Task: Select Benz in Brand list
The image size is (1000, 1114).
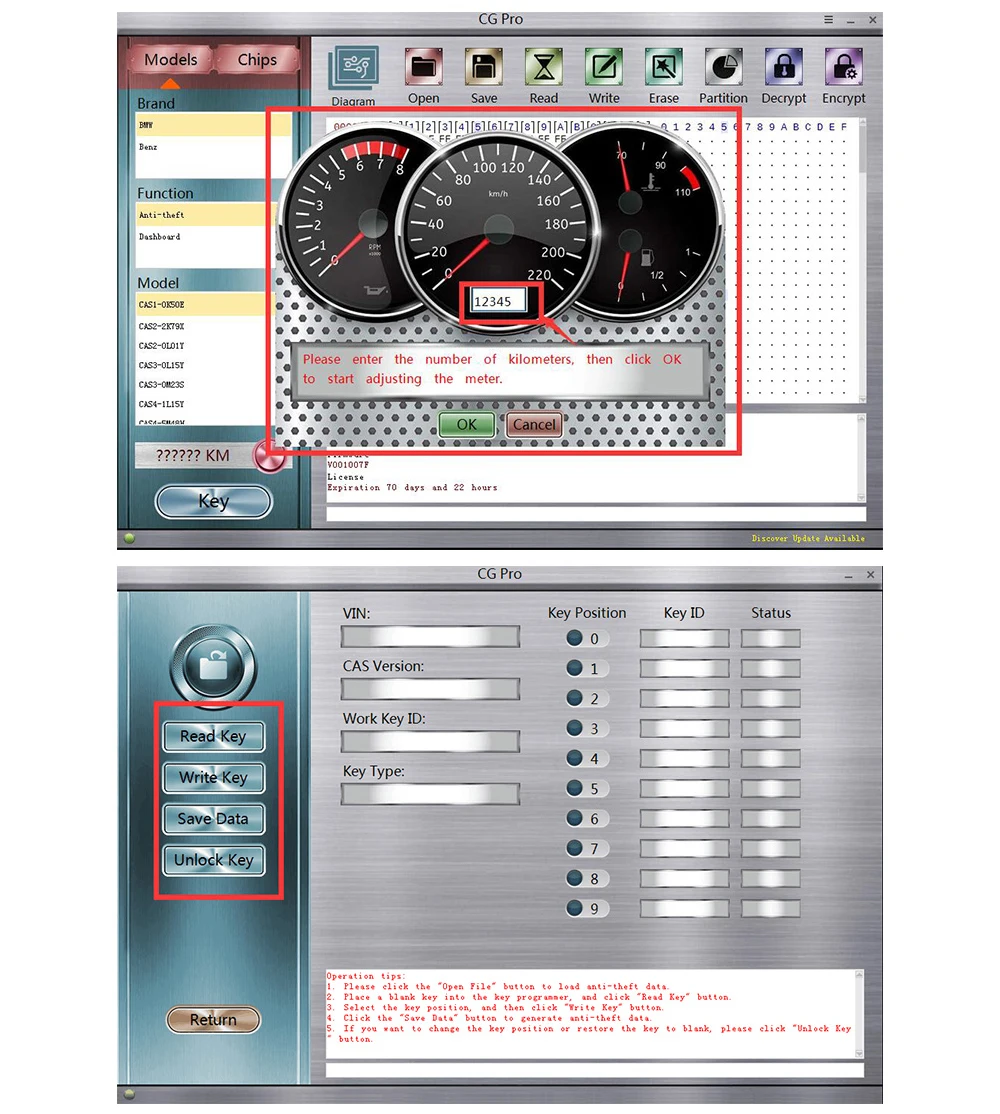Action: [x=213, y=147]
